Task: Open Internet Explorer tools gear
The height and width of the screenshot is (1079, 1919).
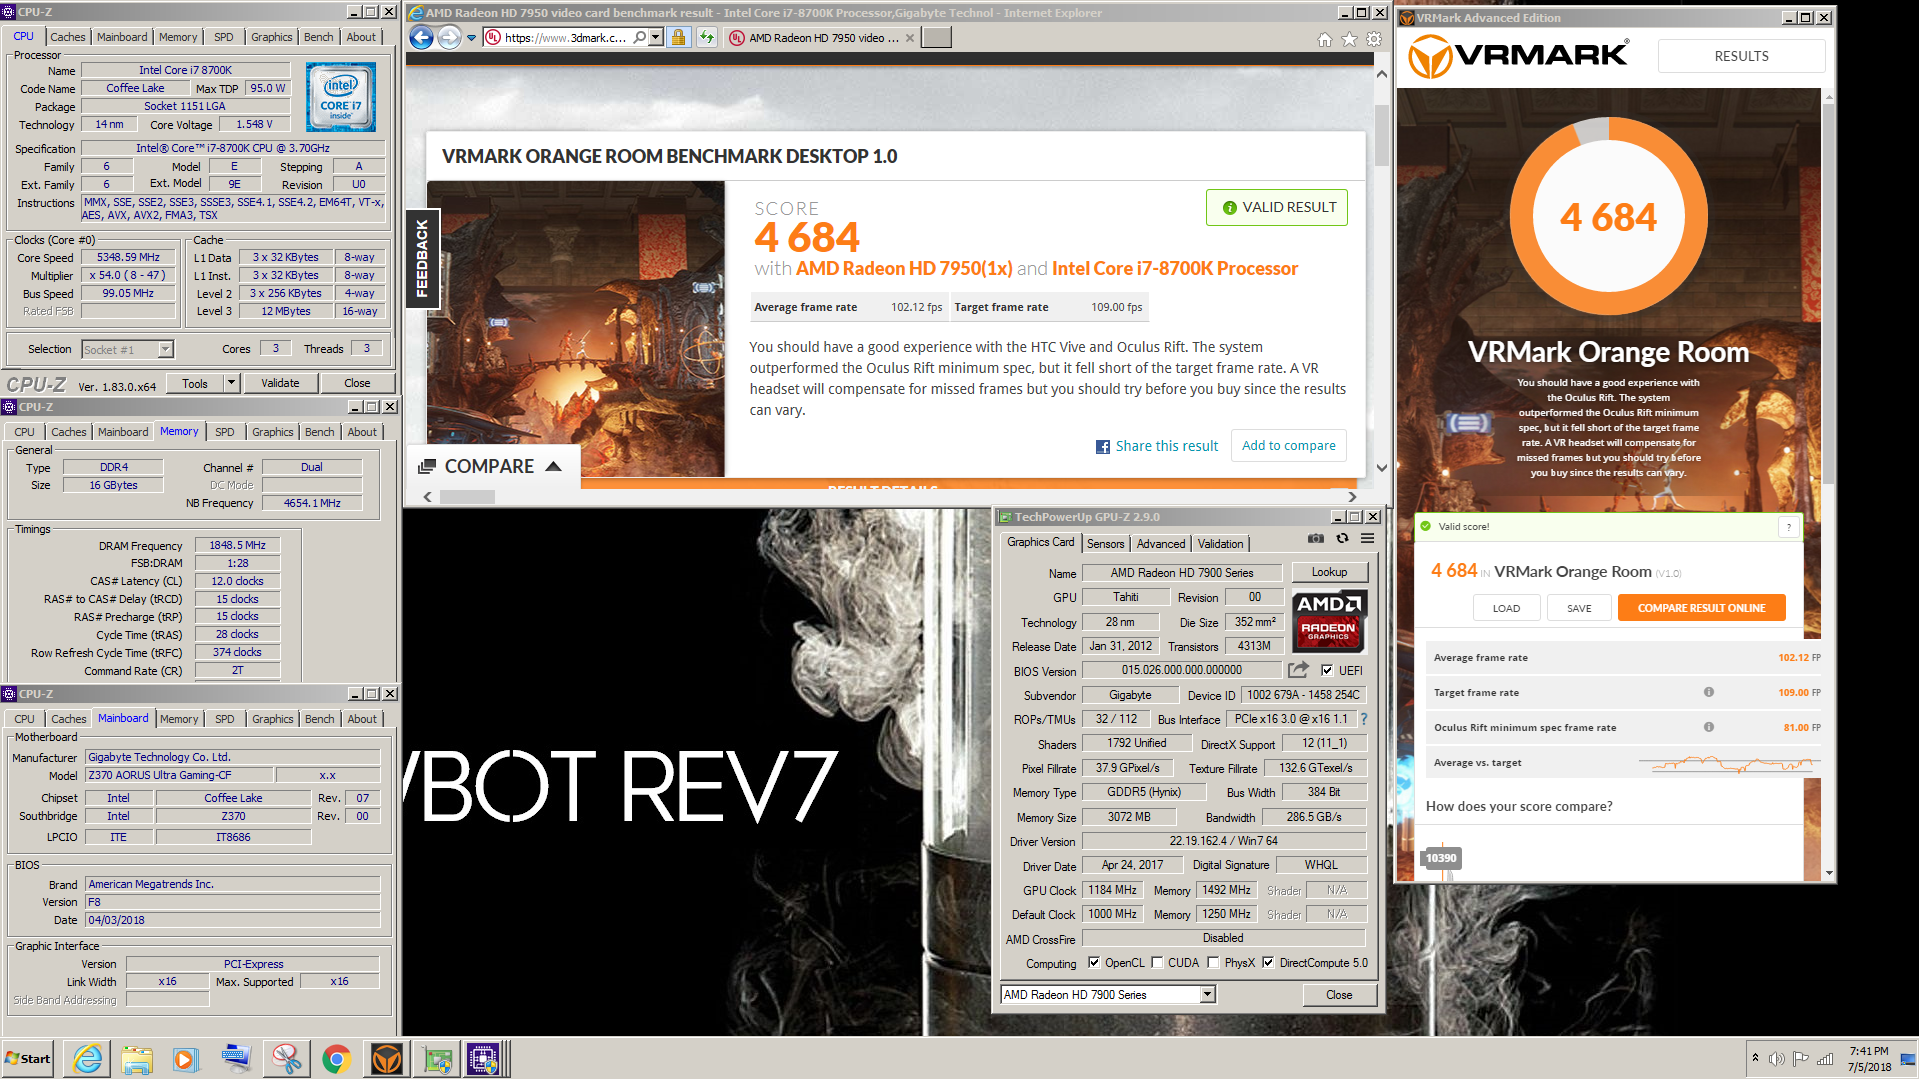Action: (1374, 39)
